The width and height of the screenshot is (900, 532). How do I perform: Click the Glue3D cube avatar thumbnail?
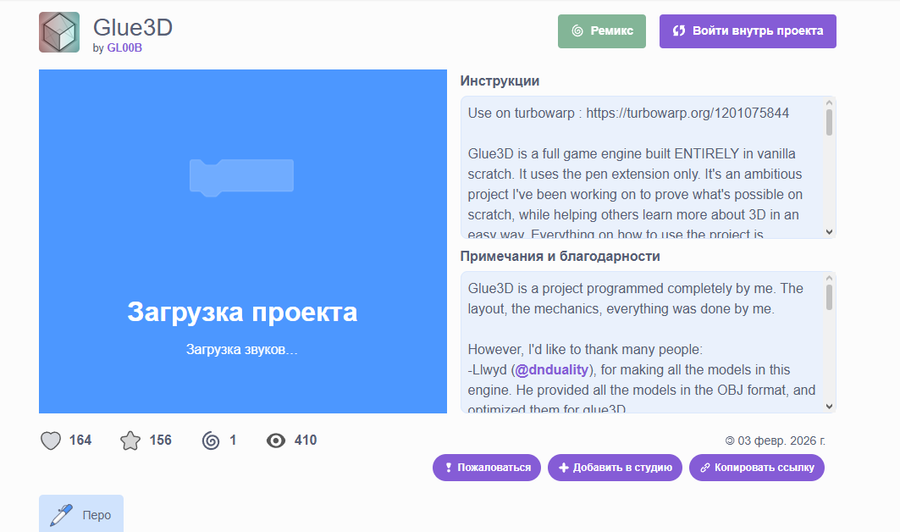(59, 32)
